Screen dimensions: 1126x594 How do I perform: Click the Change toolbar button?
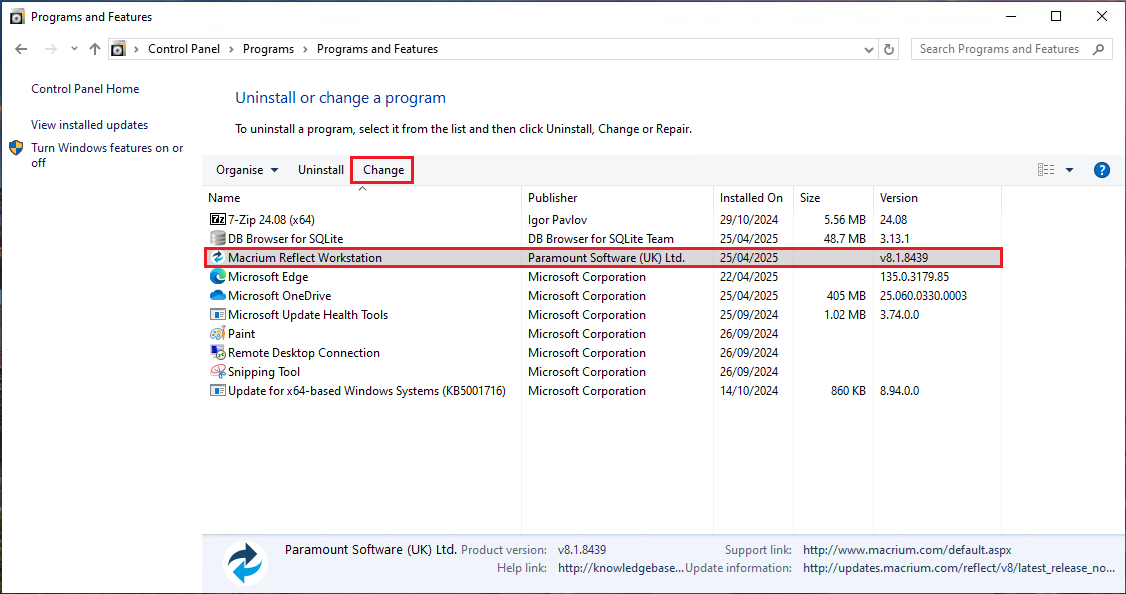383,170
